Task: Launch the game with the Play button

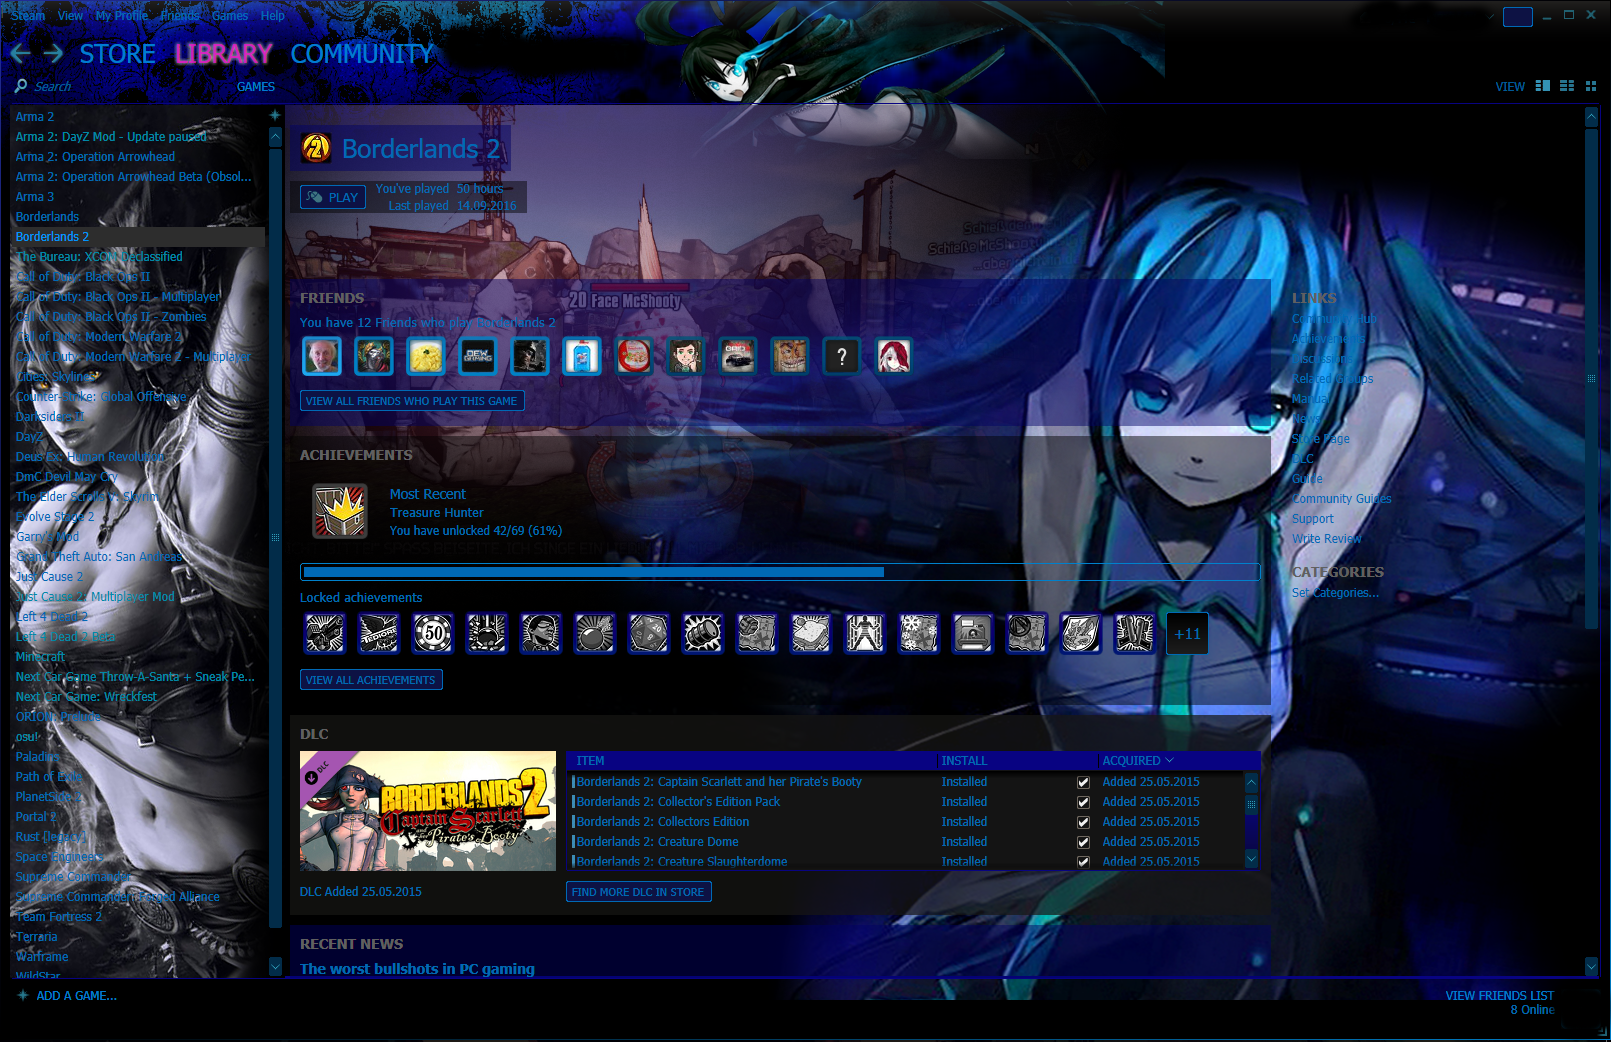Action: pyautogui.click(x=333, y=197)
